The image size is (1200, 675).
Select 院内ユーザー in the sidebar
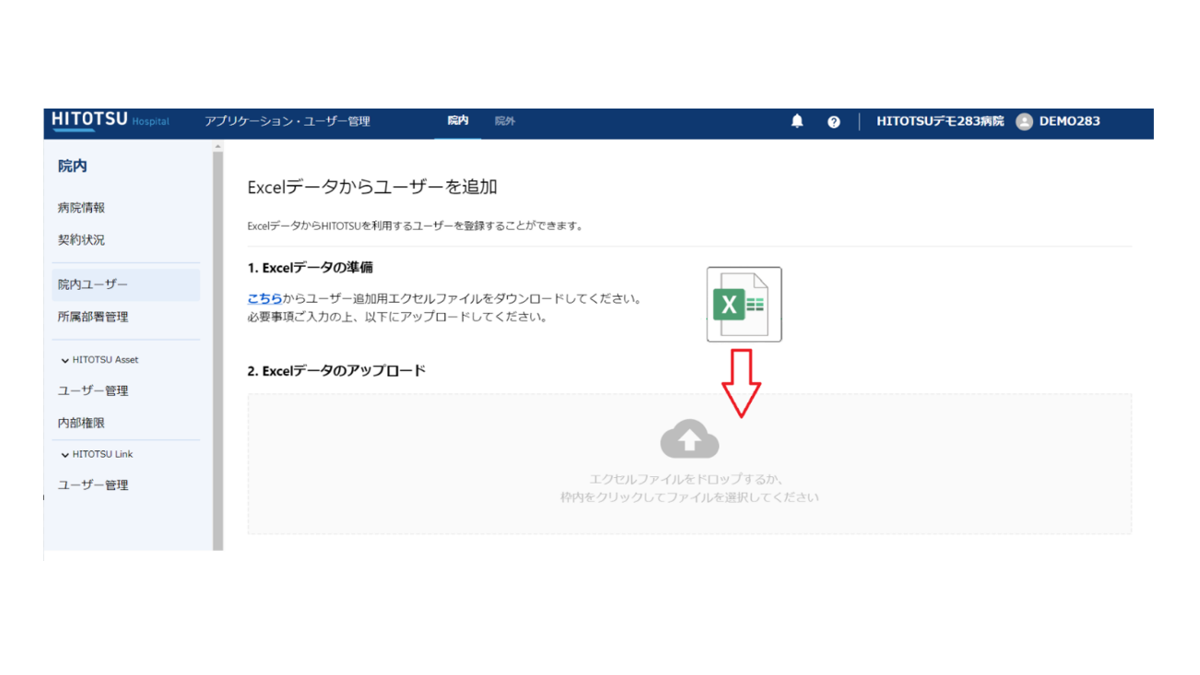tap(93, 285)
